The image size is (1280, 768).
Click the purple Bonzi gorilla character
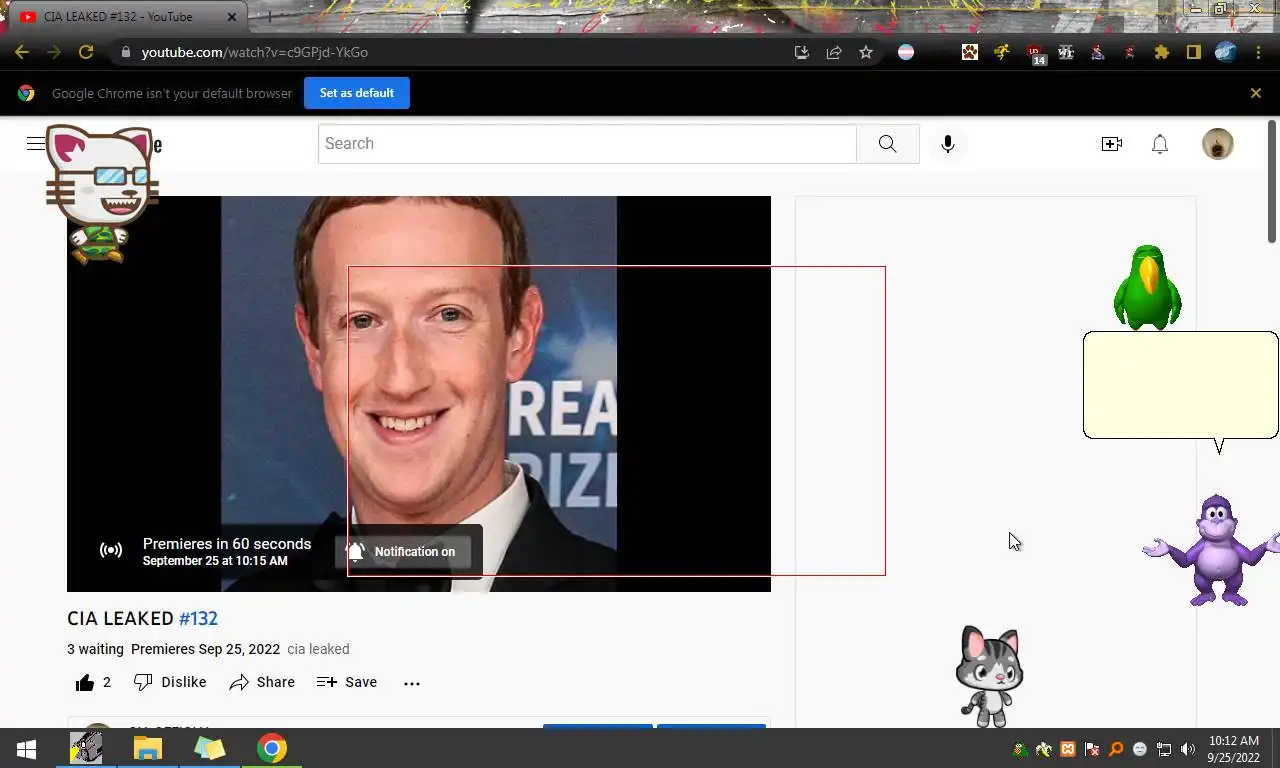click(x=1211, y=550)
